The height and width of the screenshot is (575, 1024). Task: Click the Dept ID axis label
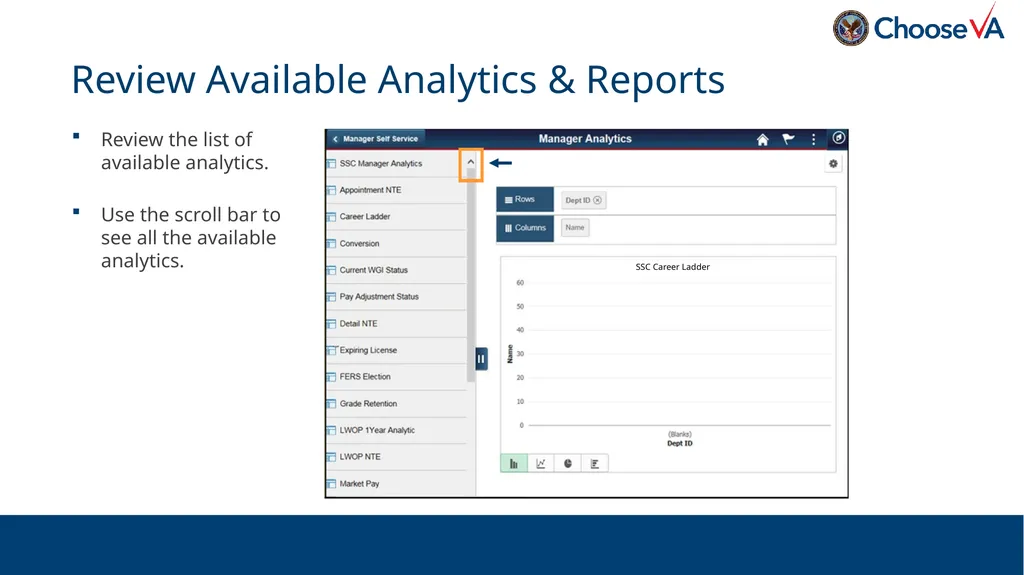pos(679,444)
